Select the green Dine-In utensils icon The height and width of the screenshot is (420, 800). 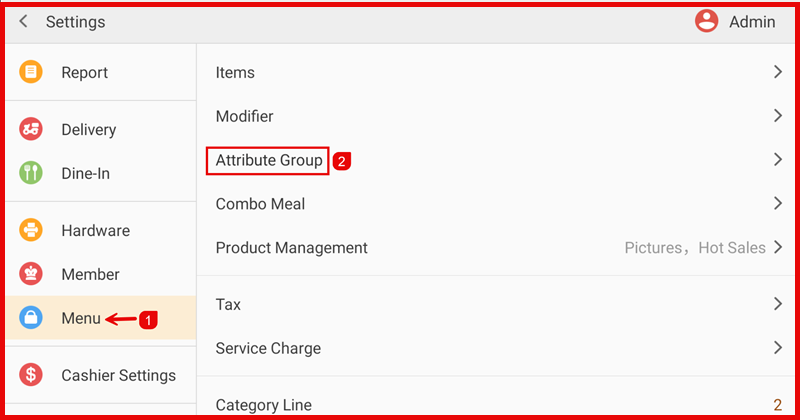(x=32, y=174)
